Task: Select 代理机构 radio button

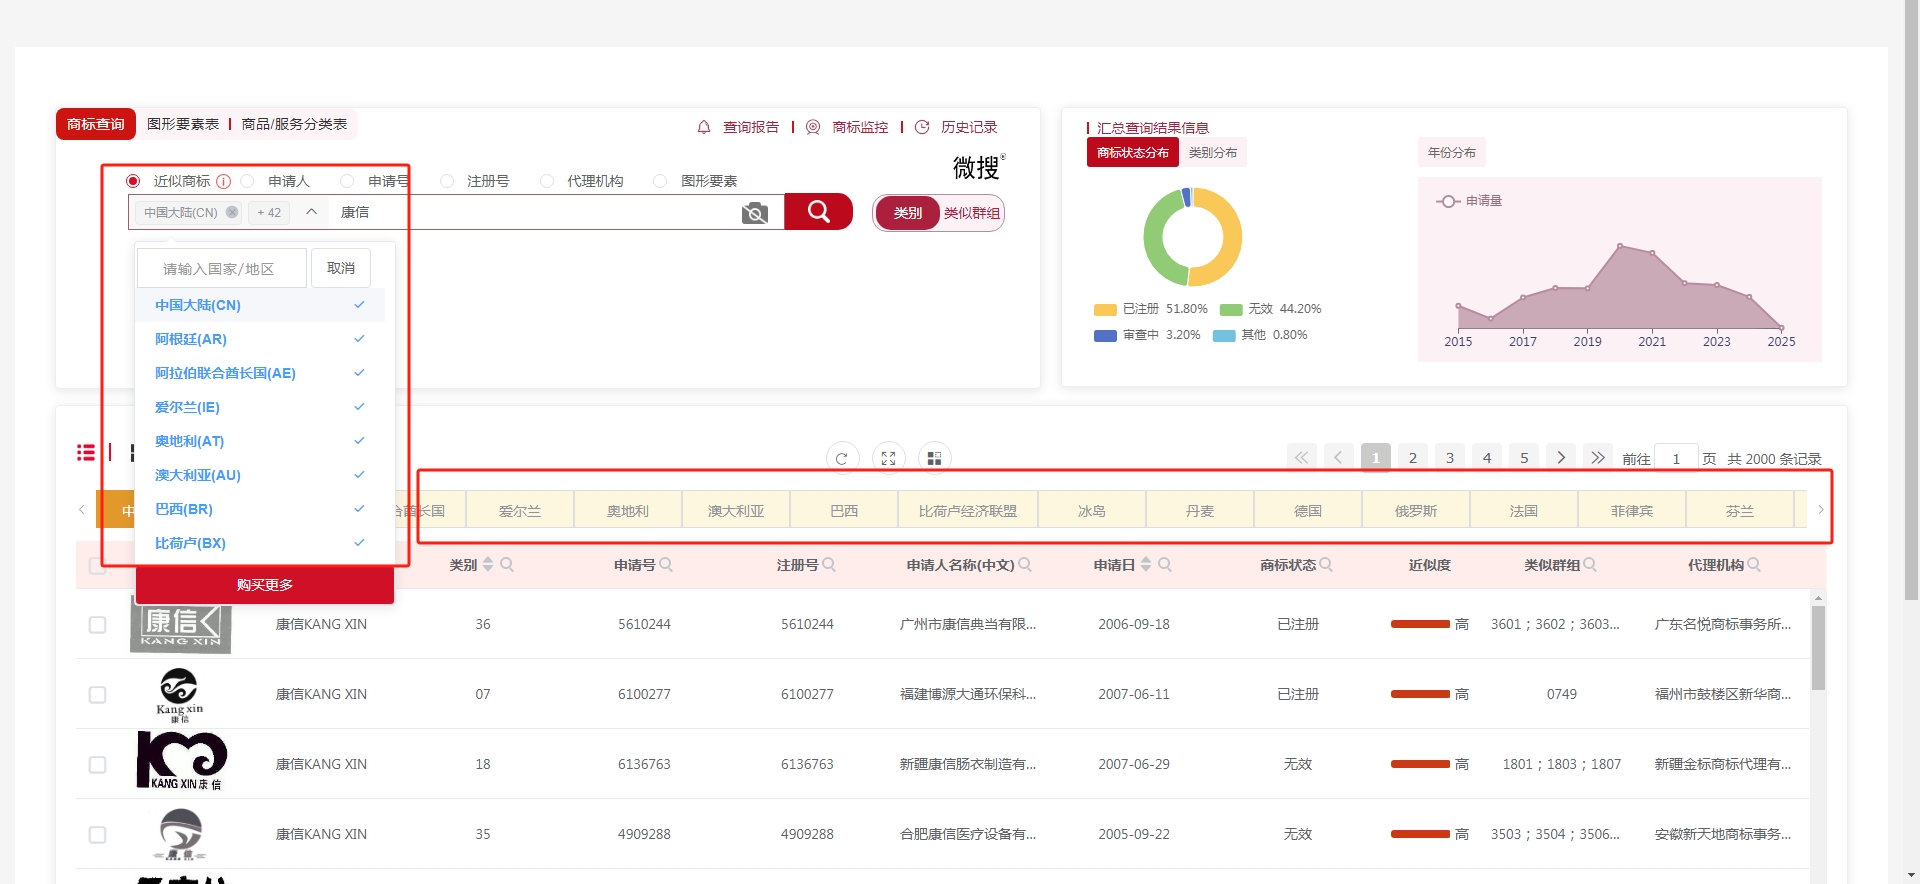Action: tap(546, 181)
